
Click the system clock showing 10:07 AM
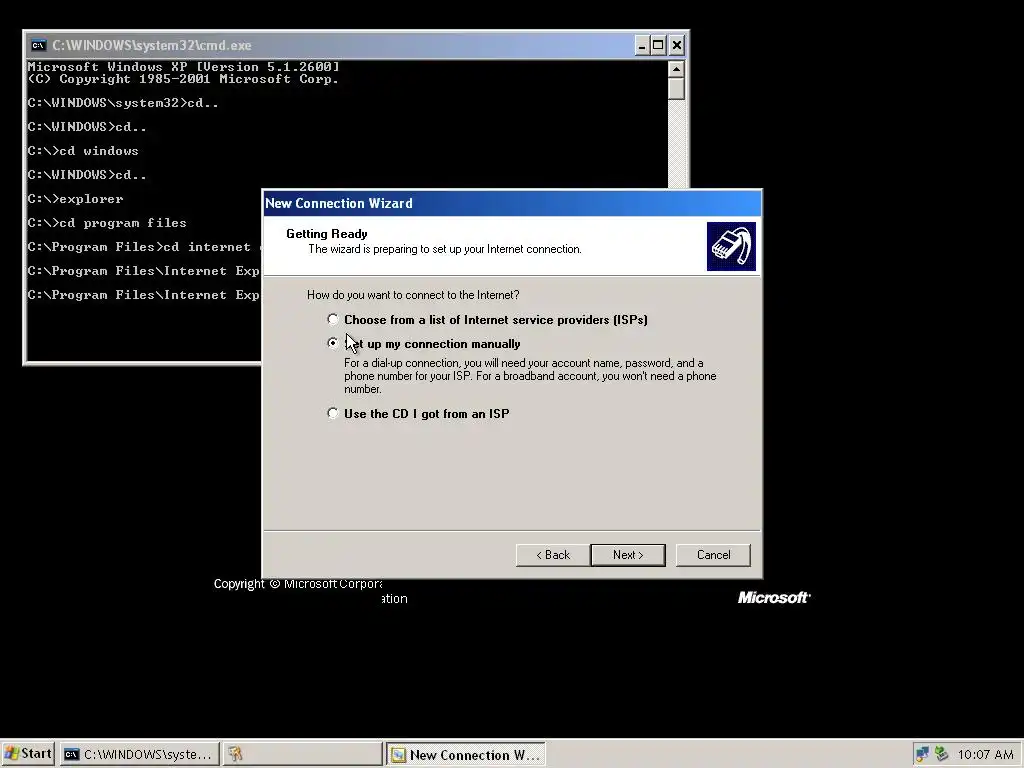[985, 755]
